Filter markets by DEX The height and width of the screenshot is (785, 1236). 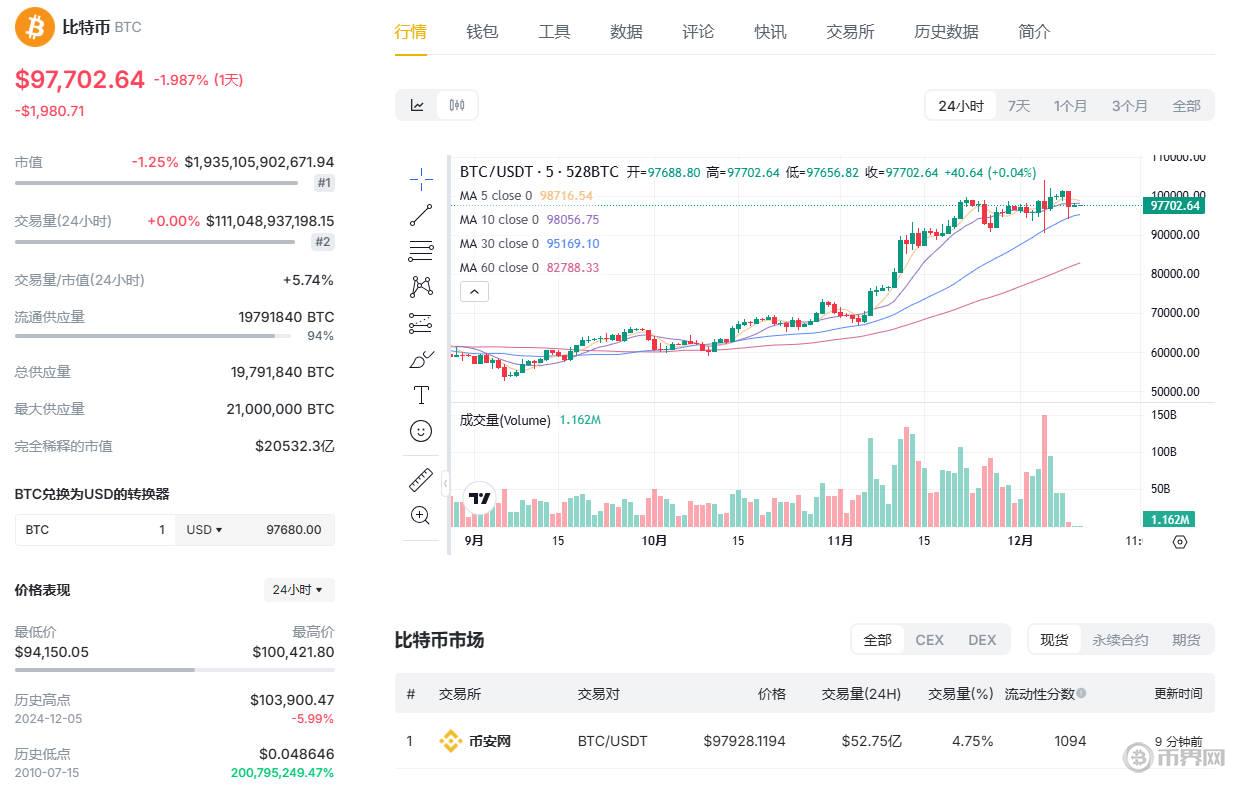click(x=982, y=639)
